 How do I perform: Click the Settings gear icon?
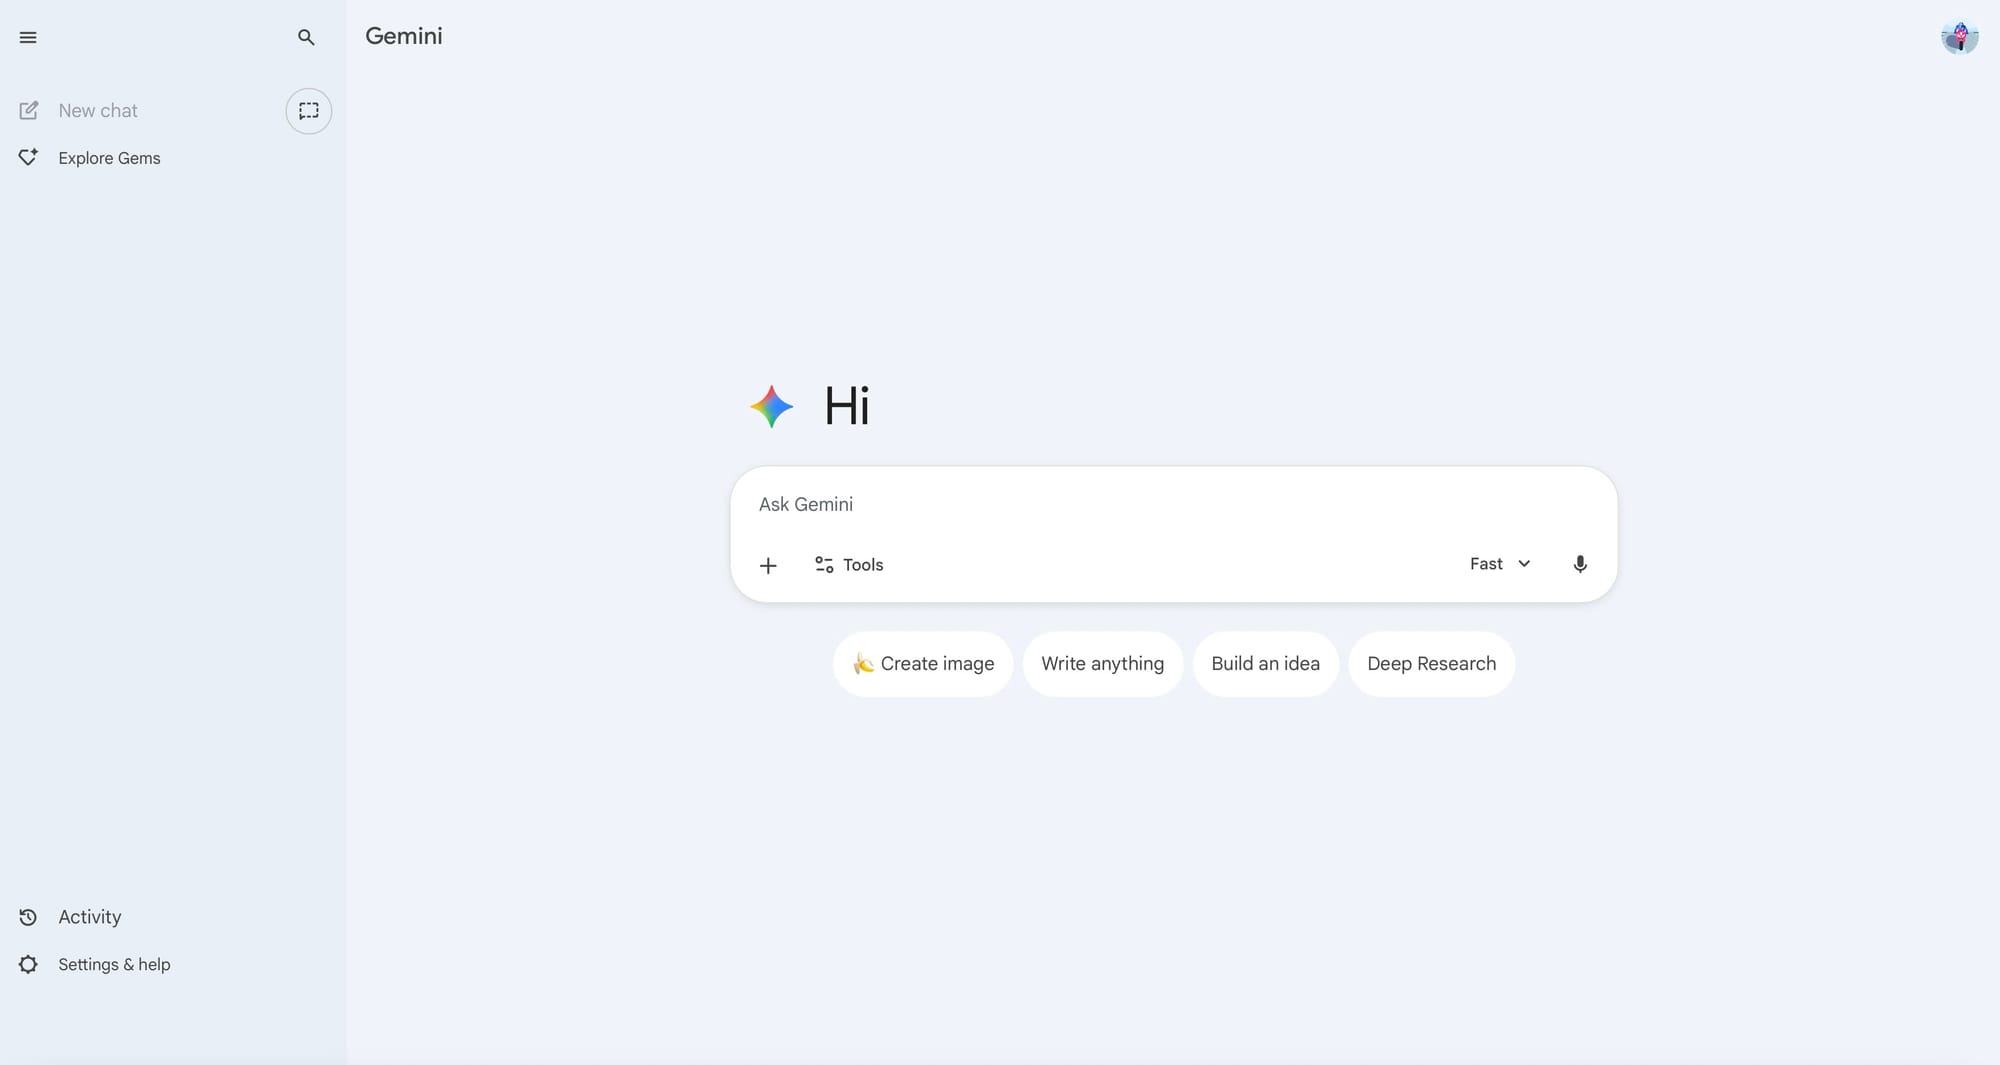(x=27, y=964)
